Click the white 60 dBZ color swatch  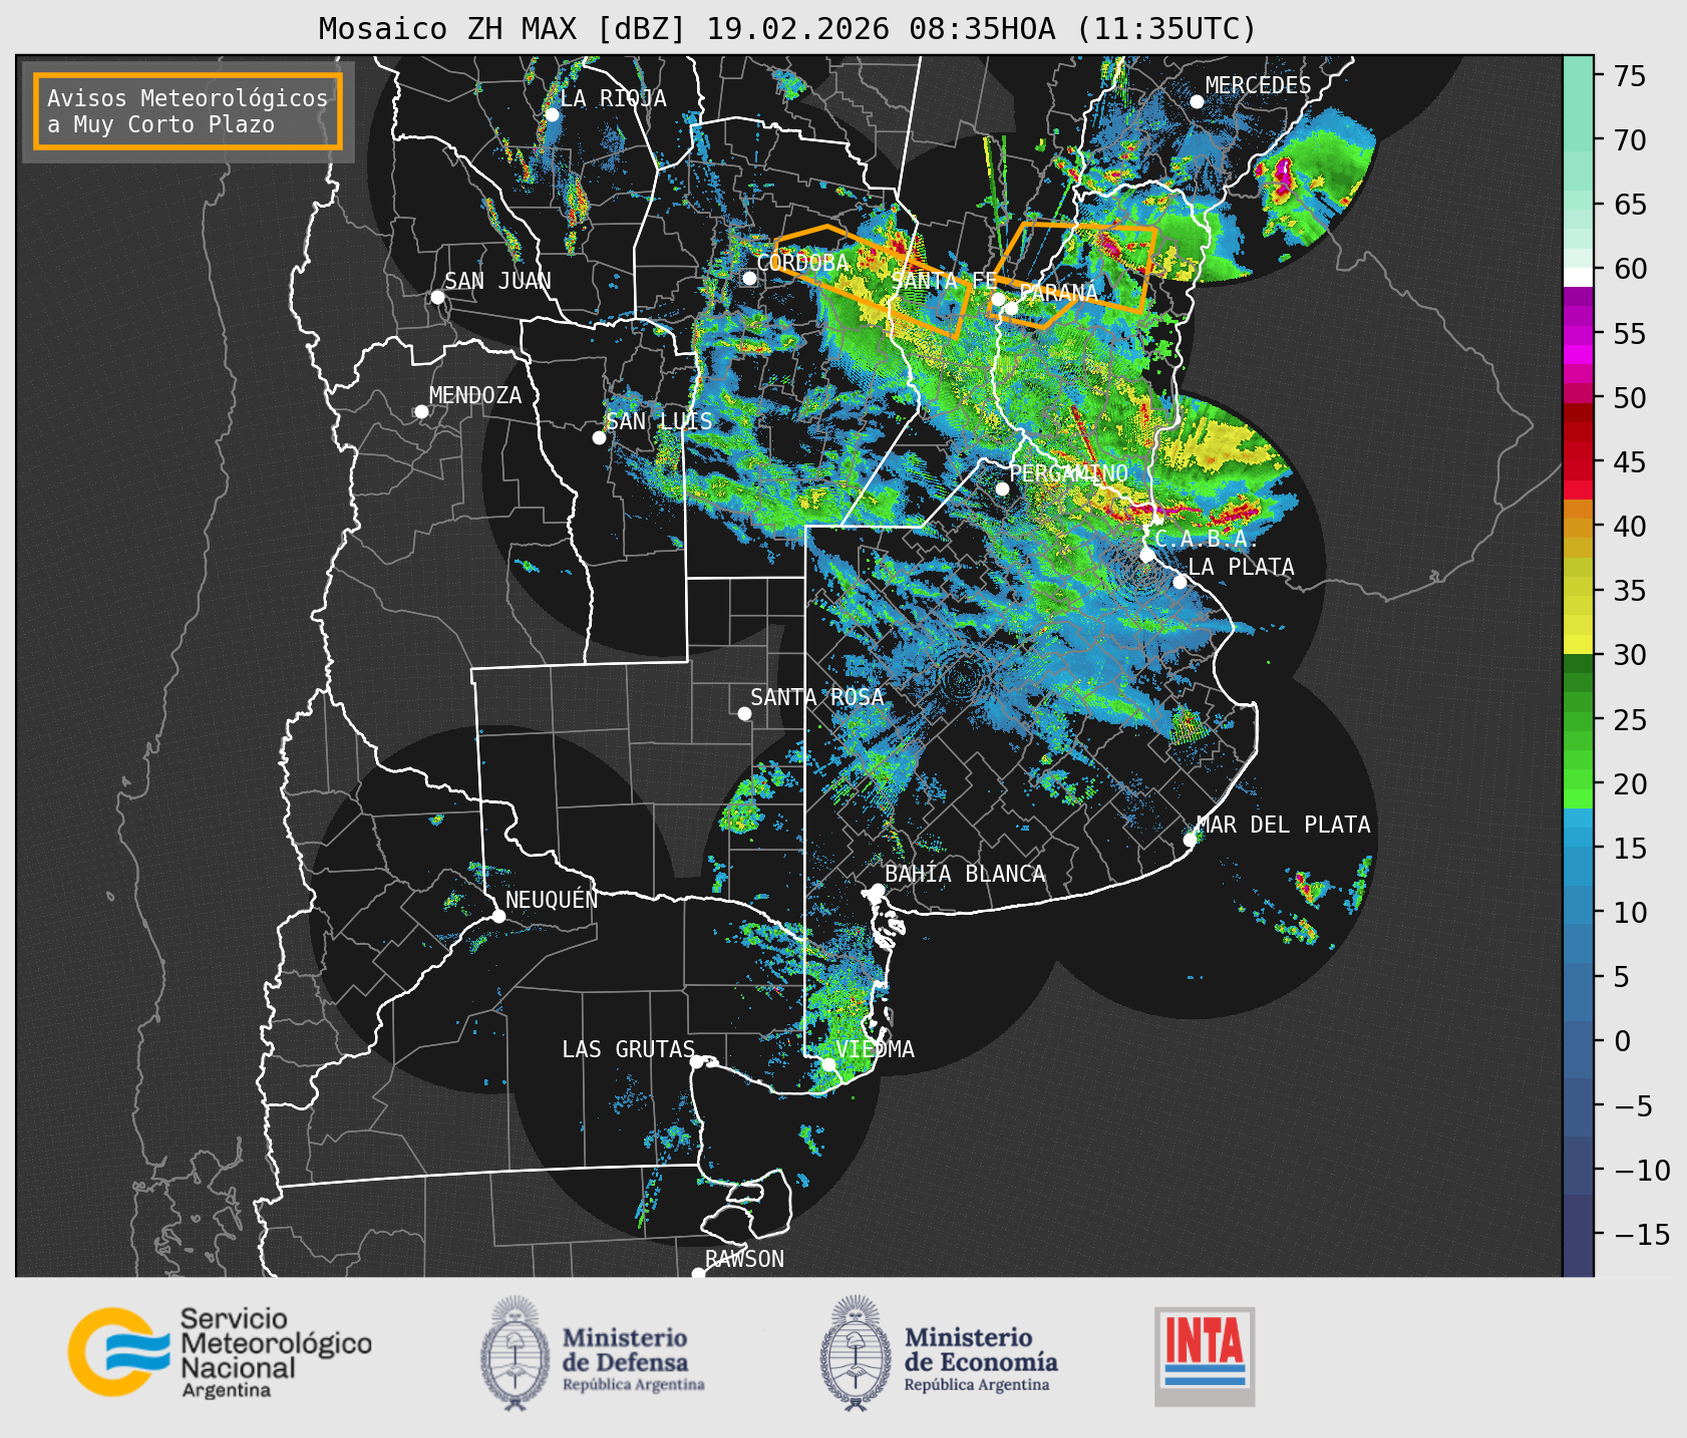tap(1578, 277)
